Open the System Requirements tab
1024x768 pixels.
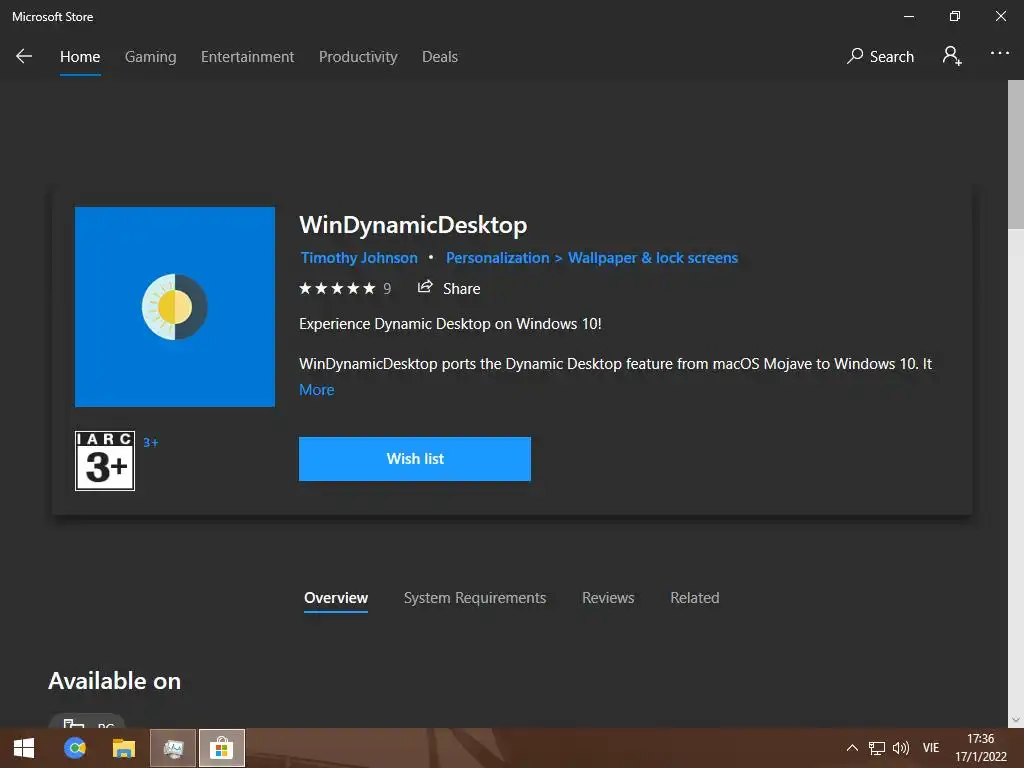tap(475, 598)
